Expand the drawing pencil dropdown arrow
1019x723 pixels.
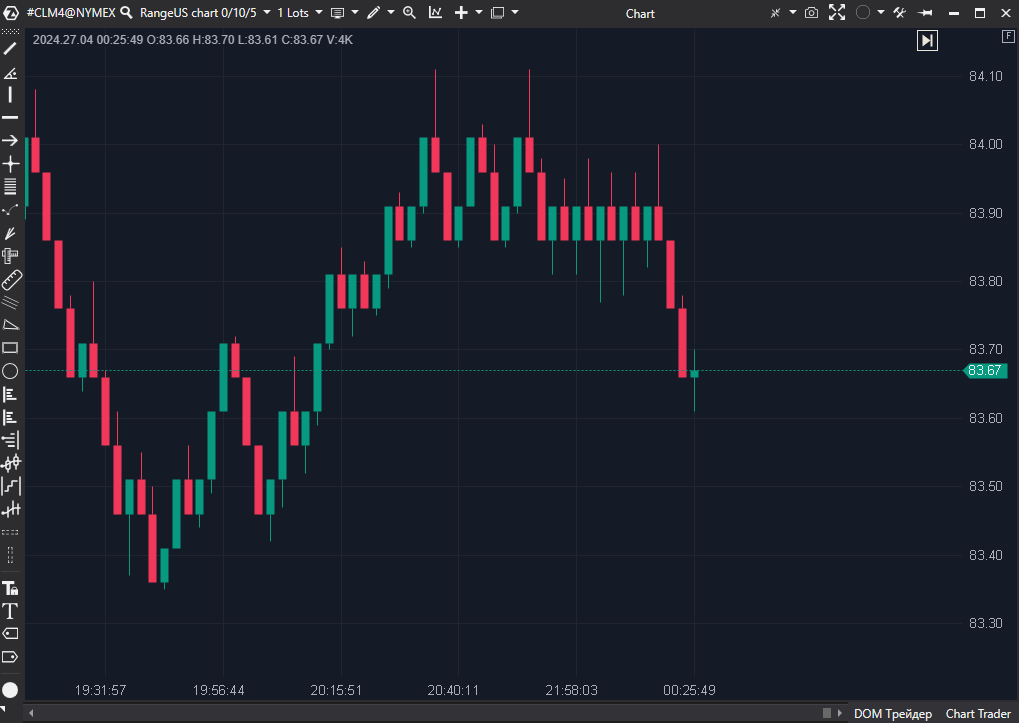[389, 12]
